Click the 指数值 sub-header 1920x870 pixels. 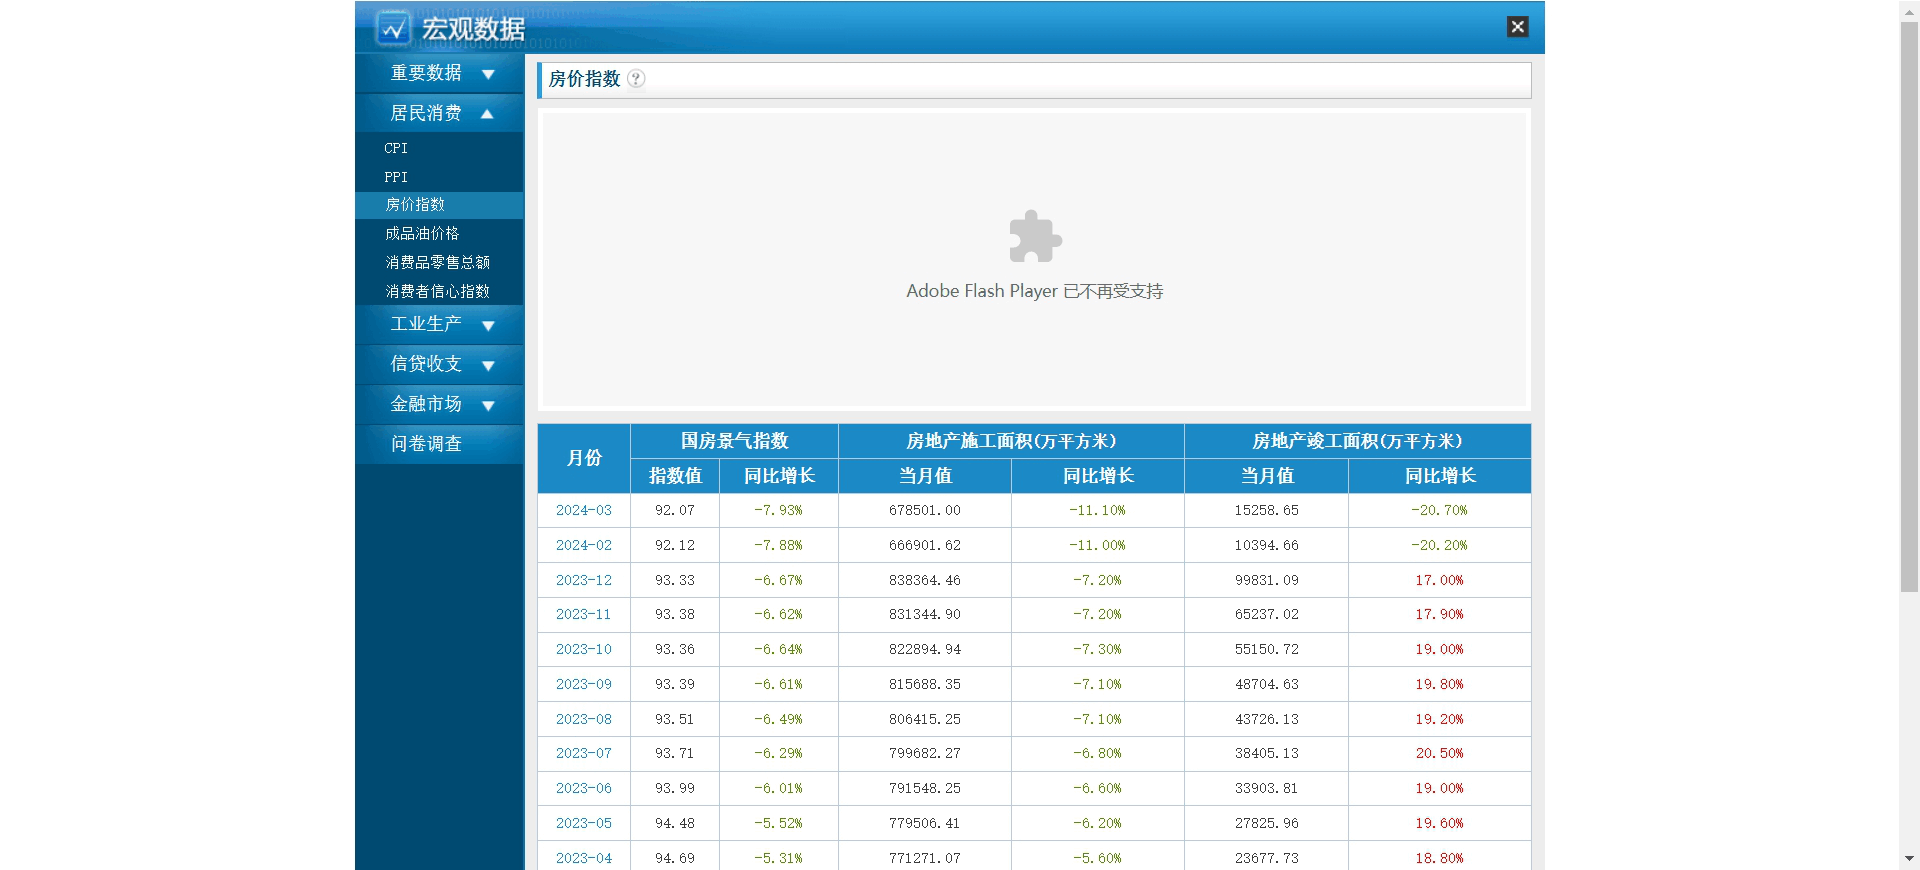[675, 476]
